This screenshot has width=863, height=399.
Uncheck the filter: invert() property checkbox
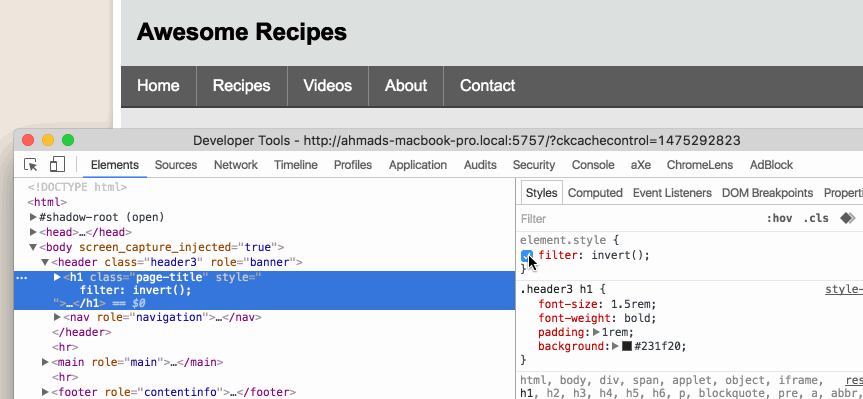527,255
